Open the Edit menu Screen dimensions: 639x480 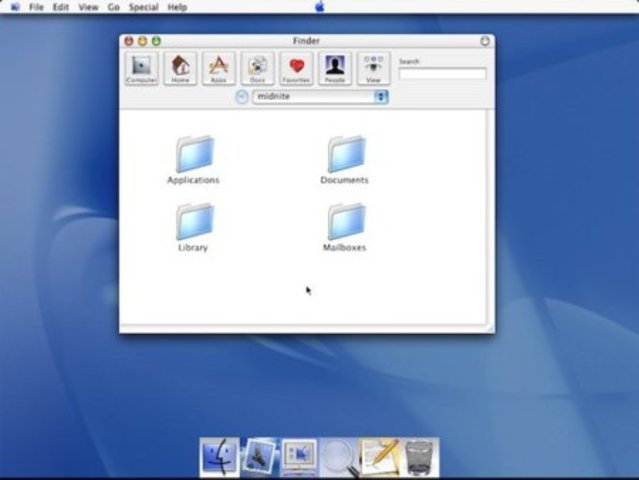[x=61, y=7]
